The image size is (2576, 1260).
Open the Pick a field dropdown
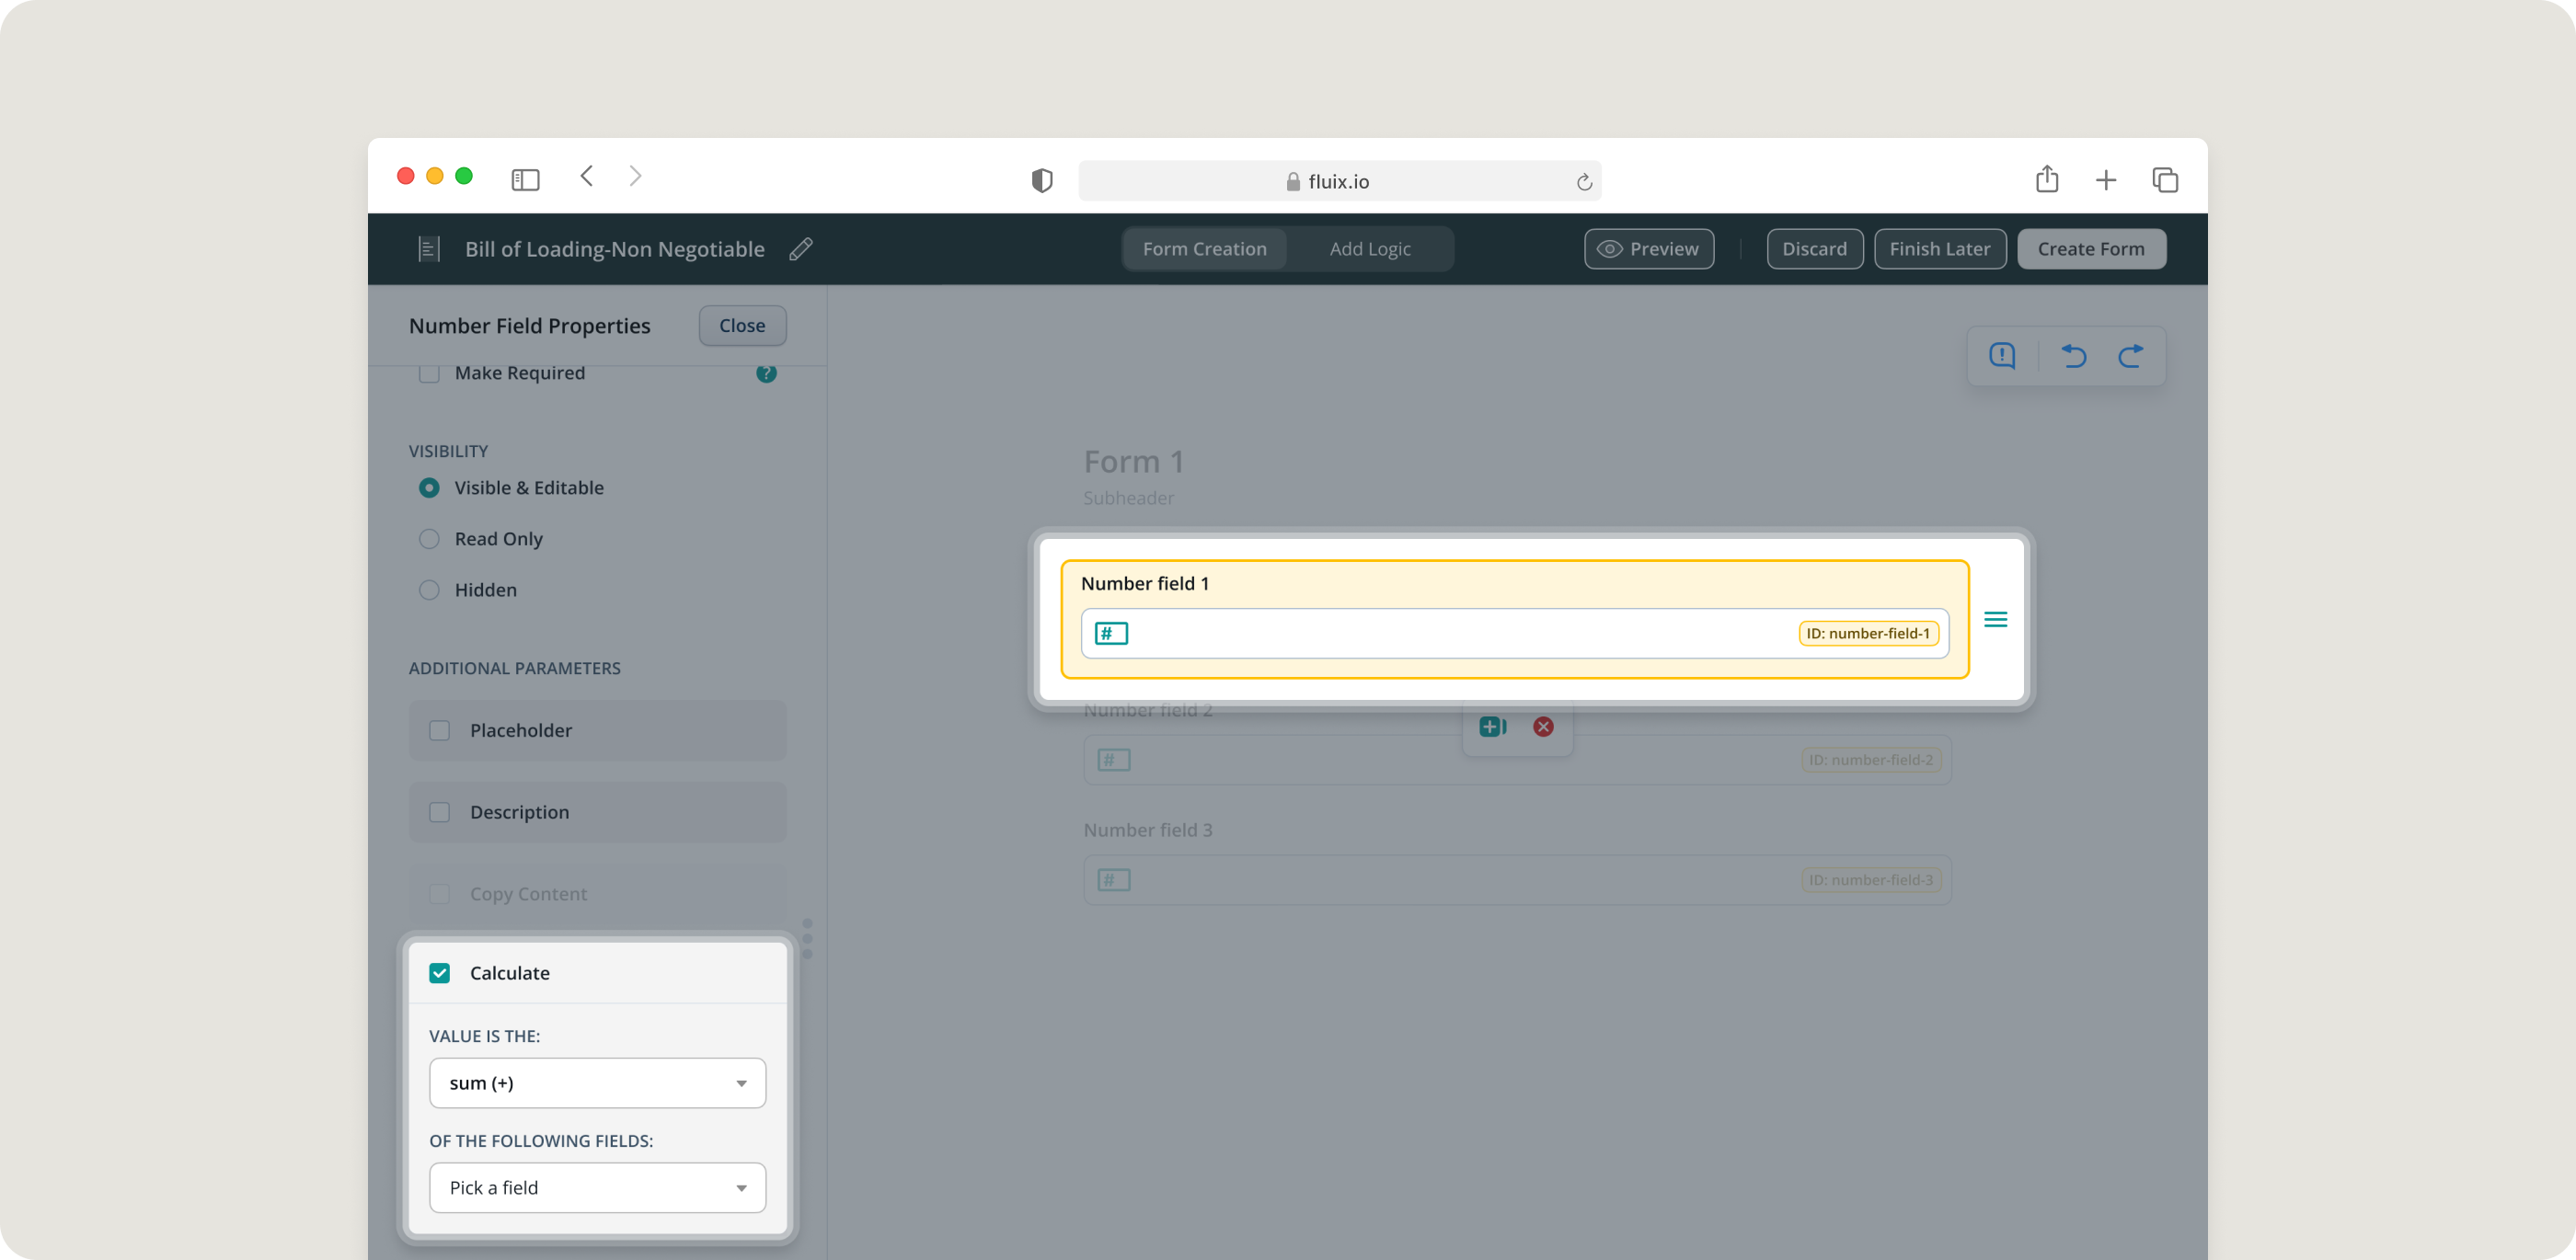[597, 1188]
